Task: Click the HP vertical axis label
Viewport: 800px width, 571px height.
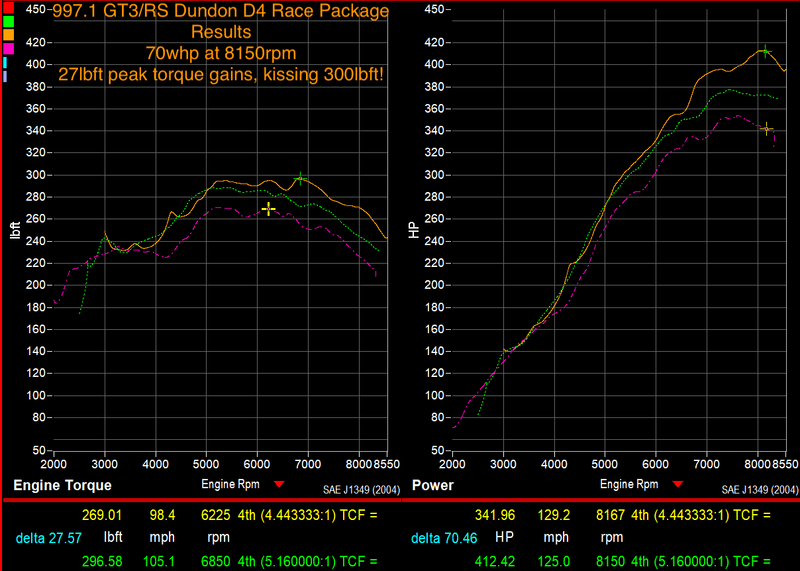Action: point(414,231)
